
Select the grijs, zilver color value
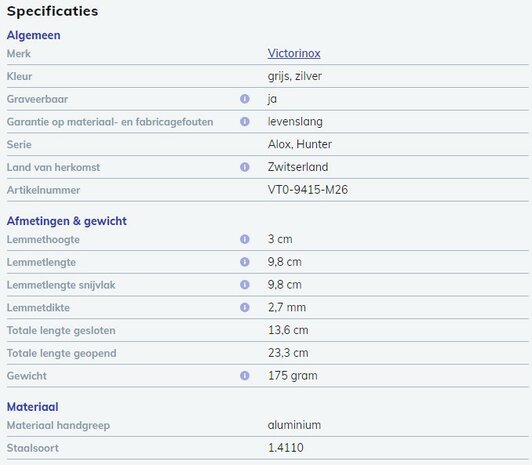tap(294, 76)
